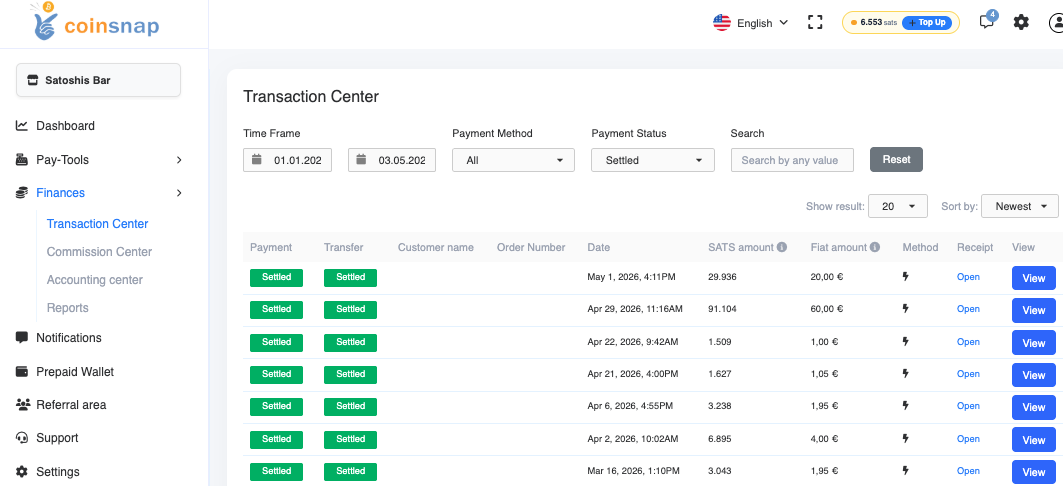Click the 91.104 SATS amount cell

pos(722,309)
